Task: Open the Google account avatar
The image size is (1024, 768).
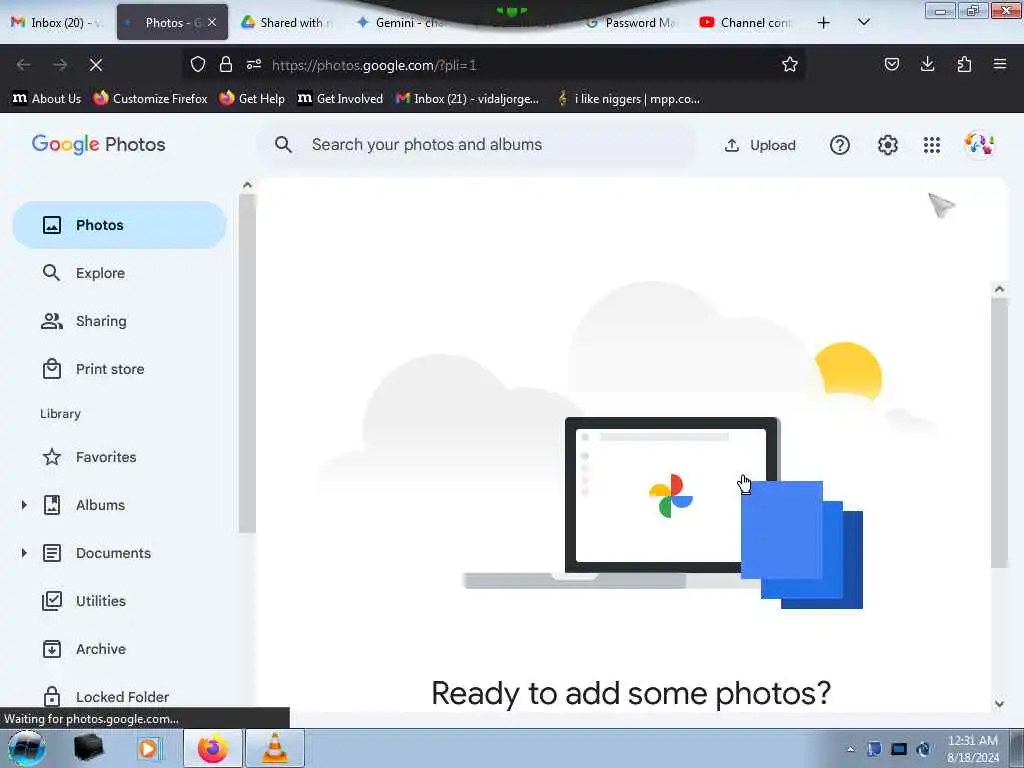Action: 979,145
